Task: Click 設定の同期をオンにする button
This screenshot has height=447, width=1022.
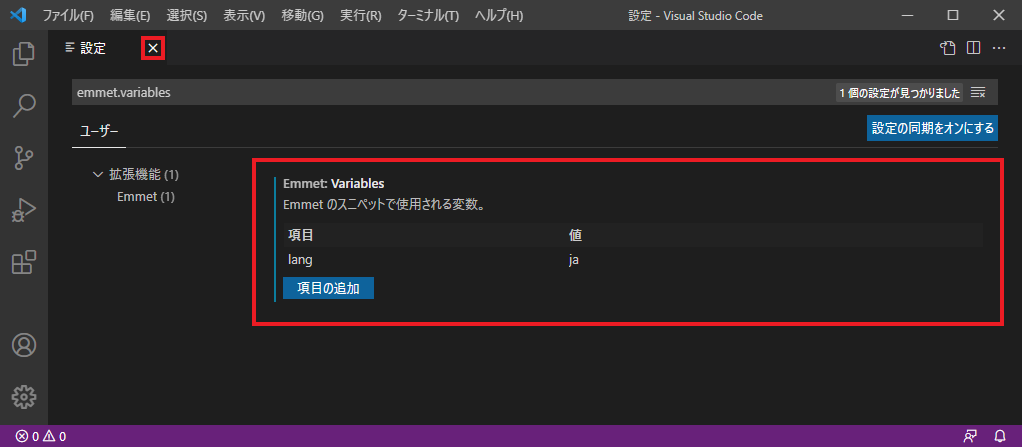Action: click(932, 128)
